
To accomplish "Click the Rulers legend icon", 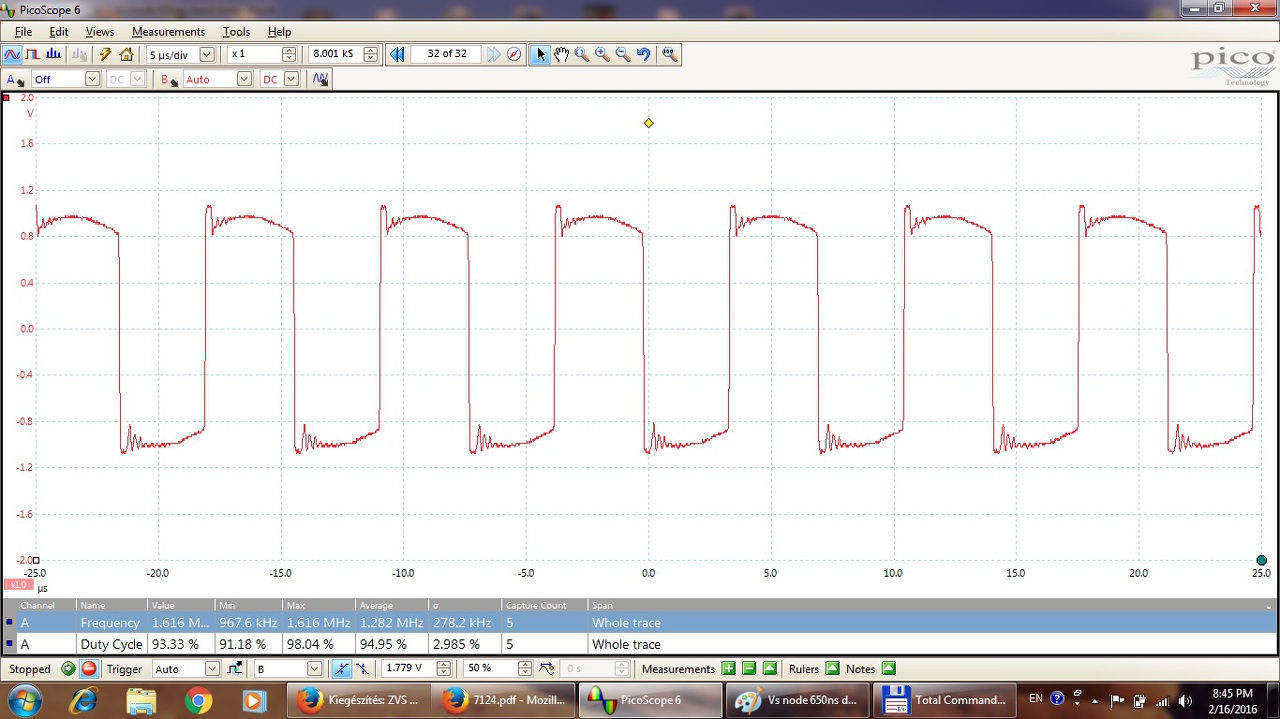I will tap(832, 669).
